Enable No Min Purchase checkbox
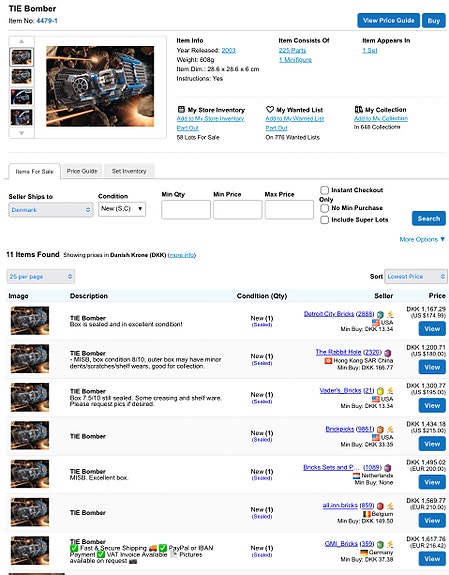 (x=324, y=208)
